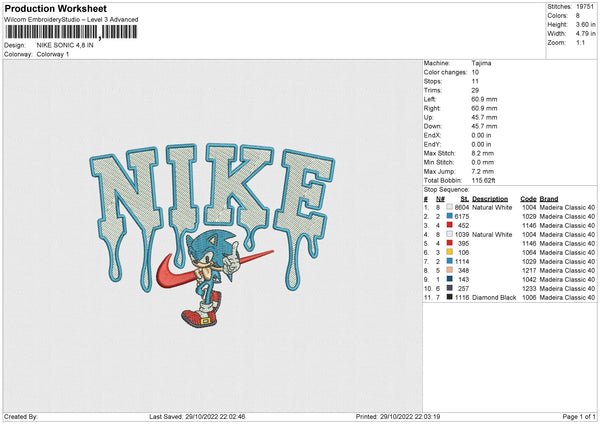The width and height of the screenshot is (600, 424).
Task: Pick the navy swatch beside stitch count 143
Action: pos(449,279)
